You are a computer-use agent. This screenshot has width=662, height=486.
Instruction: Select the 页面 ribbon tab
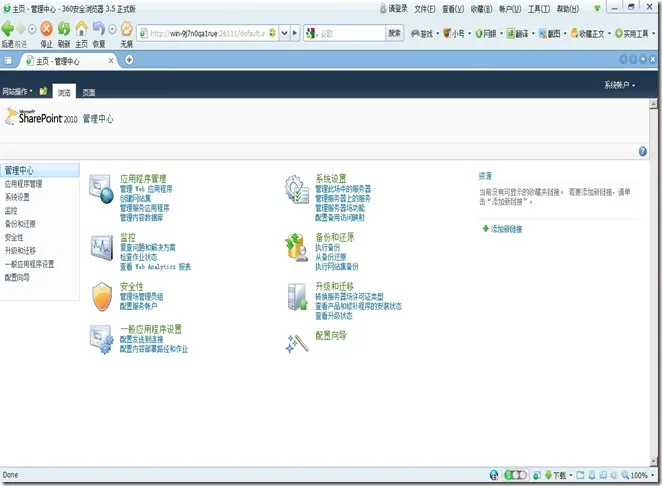click(x=89, y=92)
